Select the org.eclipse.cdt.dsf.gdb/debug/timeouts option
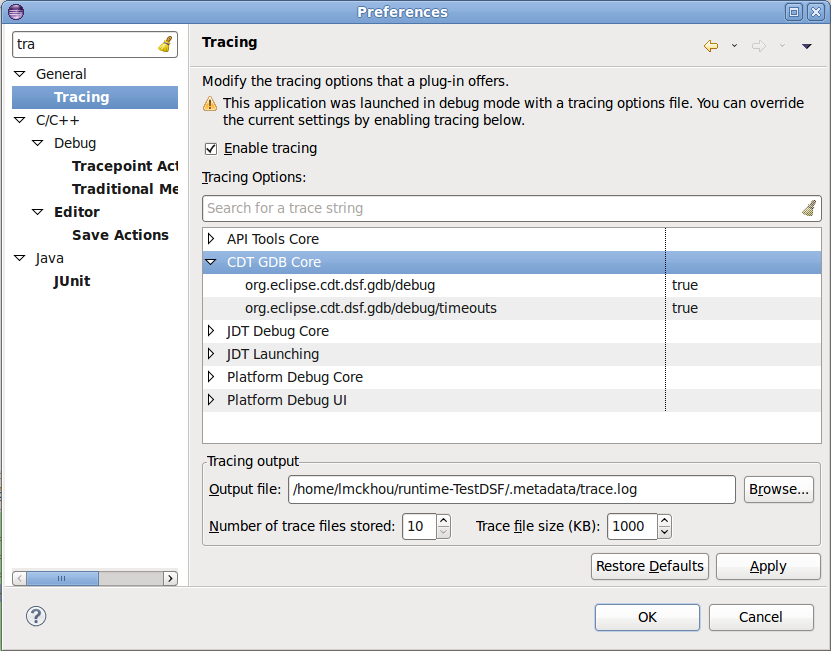831x651 pixels. [x=370, y=308]
